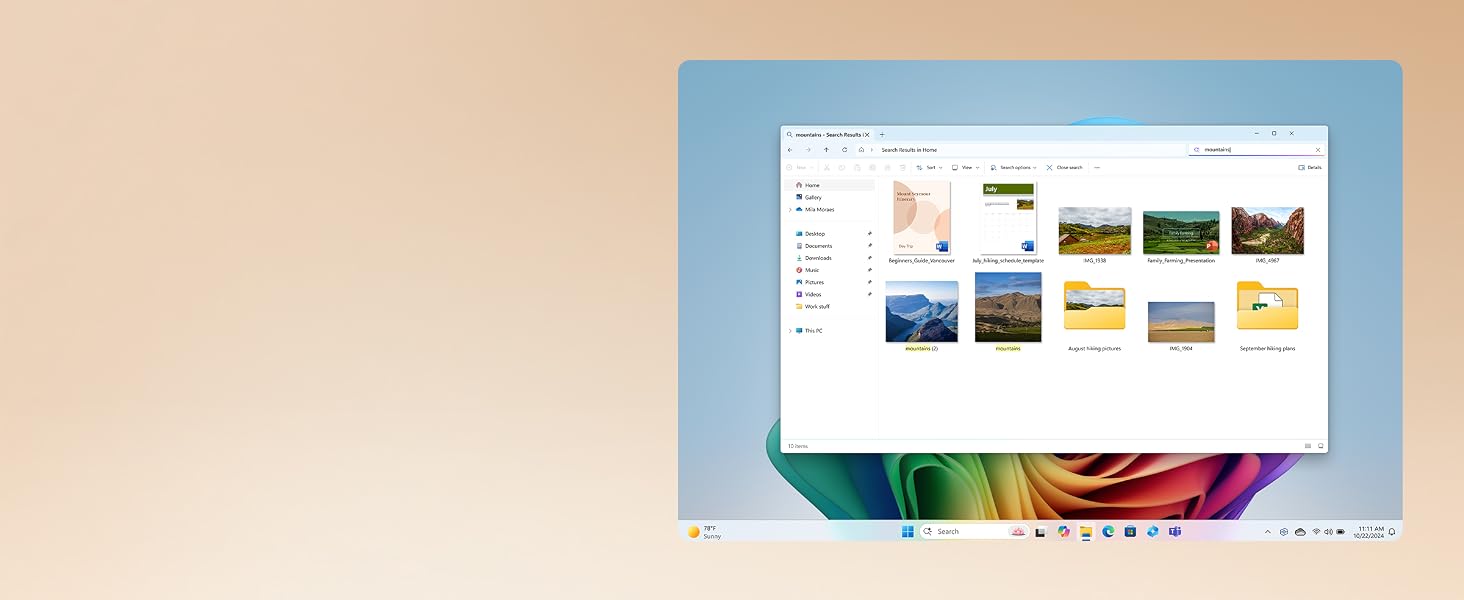
Task: Click the Share icon in toolbar
Action: 887,167
